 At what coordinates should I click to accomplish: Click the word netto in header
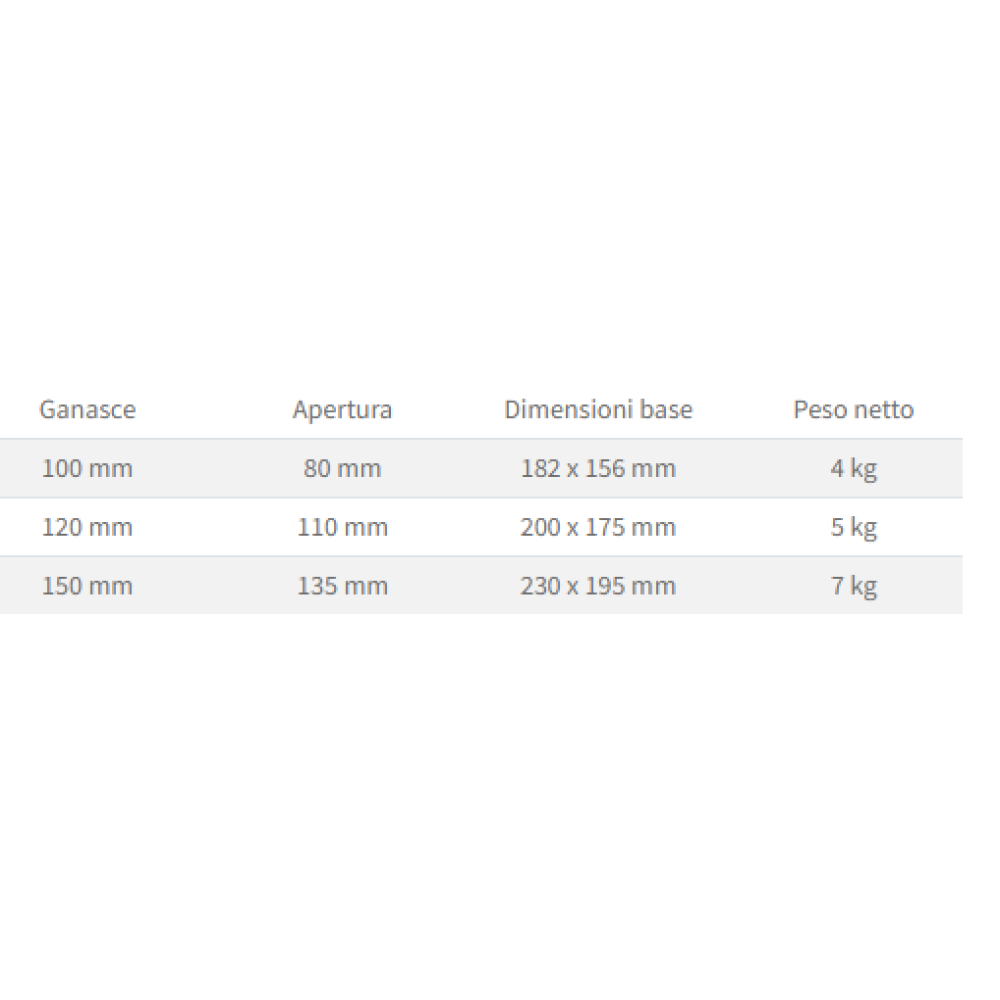[885, 409]
